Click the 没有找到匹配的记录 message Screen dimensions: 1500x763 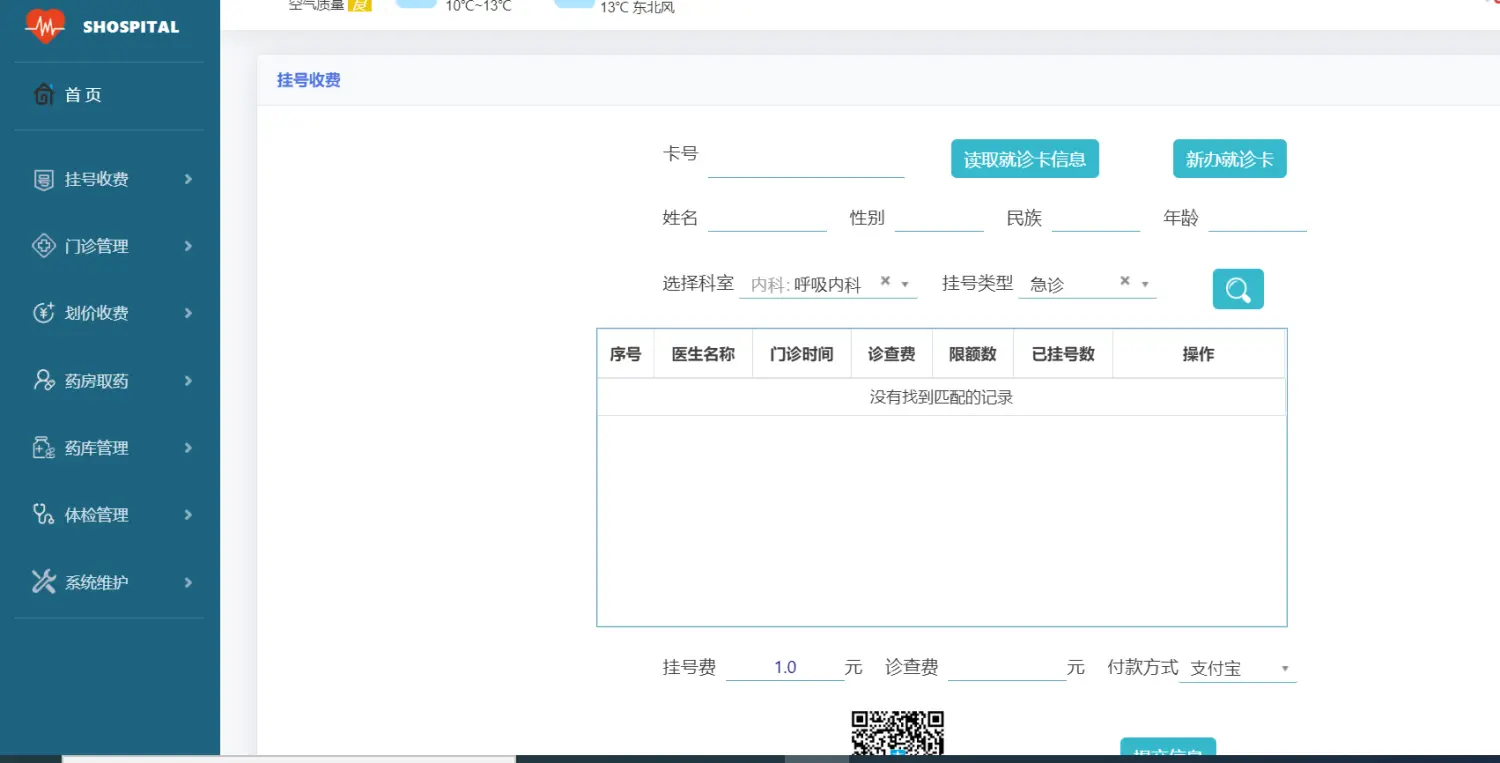[942, 397]
